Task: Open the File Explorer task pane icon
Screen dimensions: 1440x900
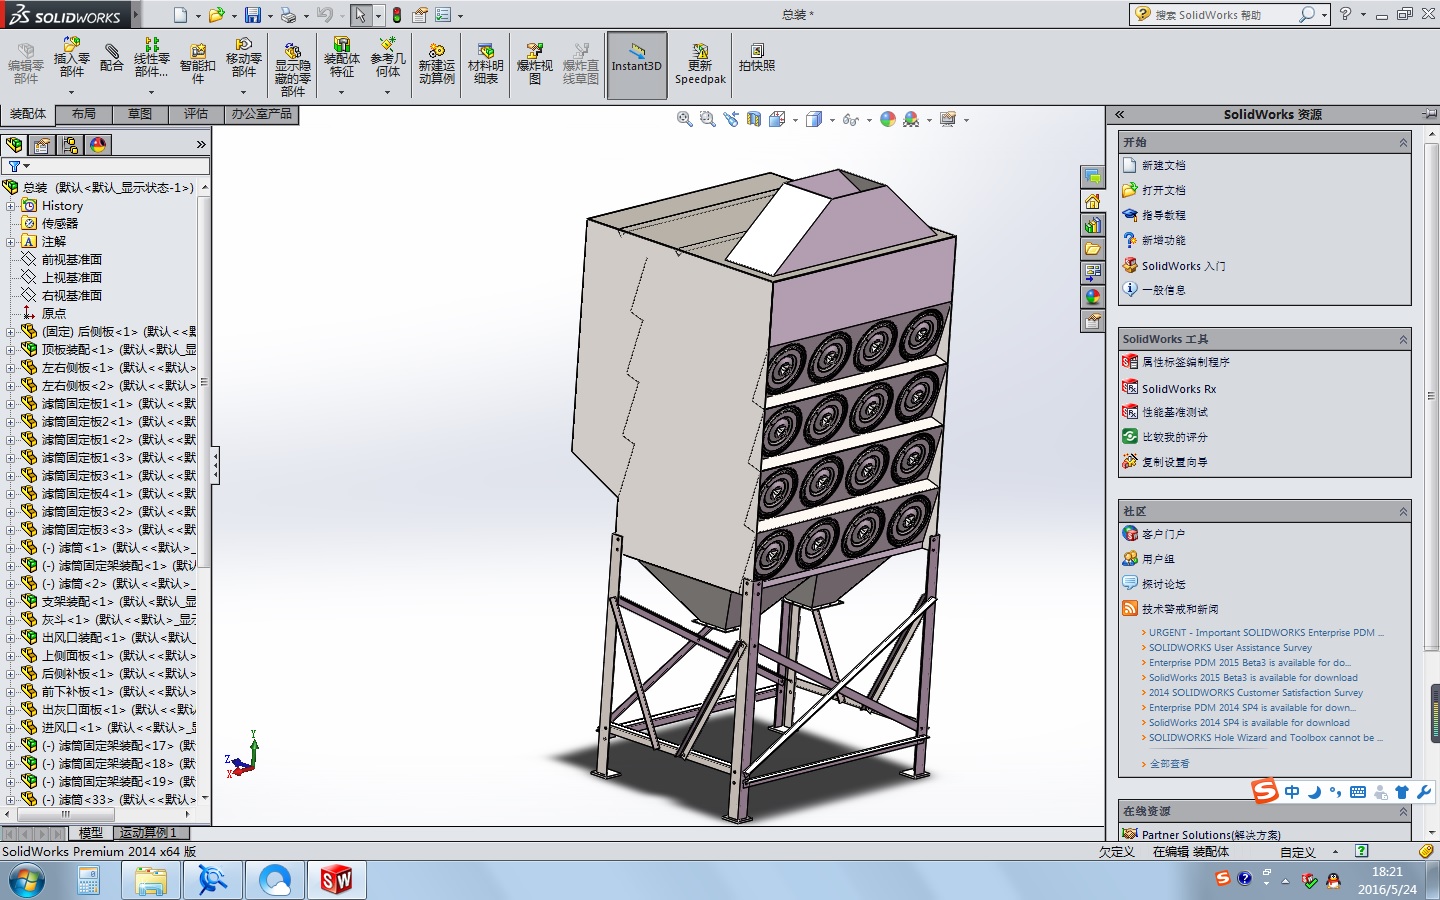Action: point(1093,249)
